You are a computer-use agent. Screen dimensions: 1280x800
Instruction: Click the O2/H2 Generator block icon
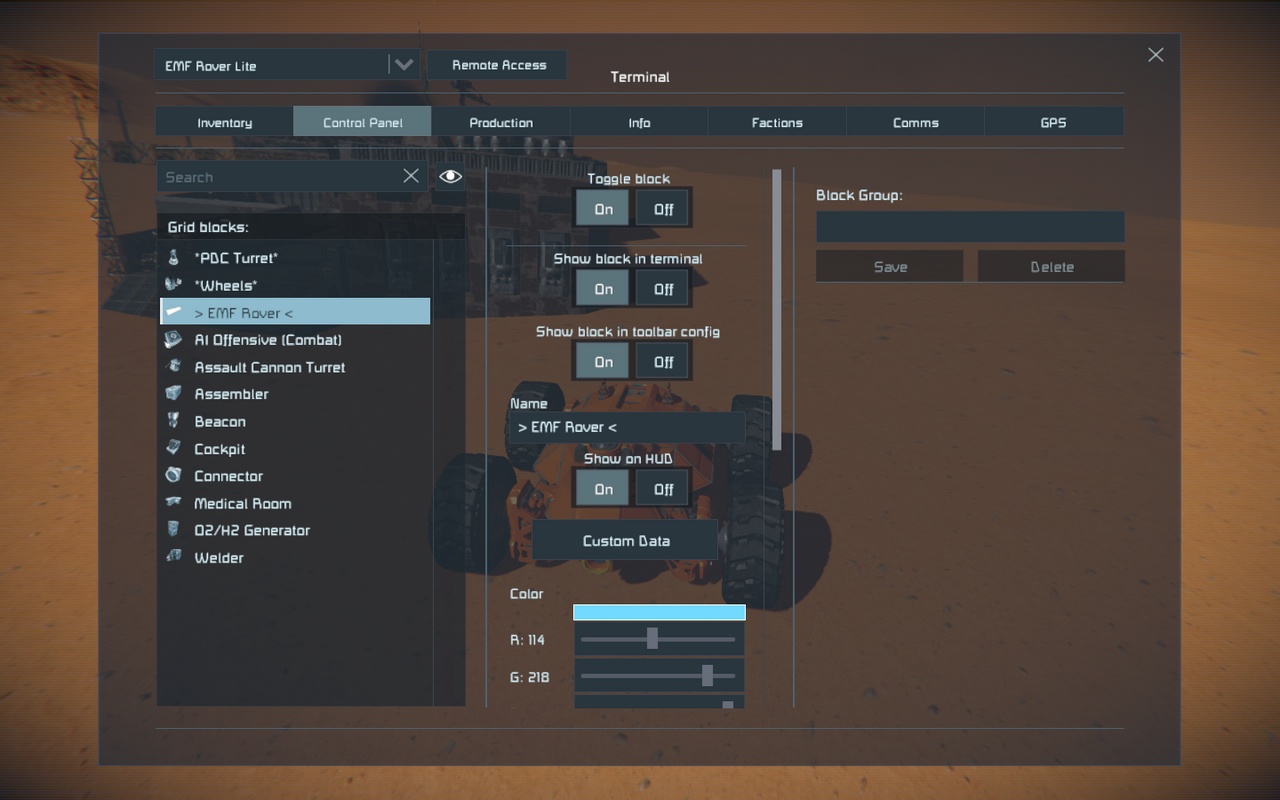[174, 530]
